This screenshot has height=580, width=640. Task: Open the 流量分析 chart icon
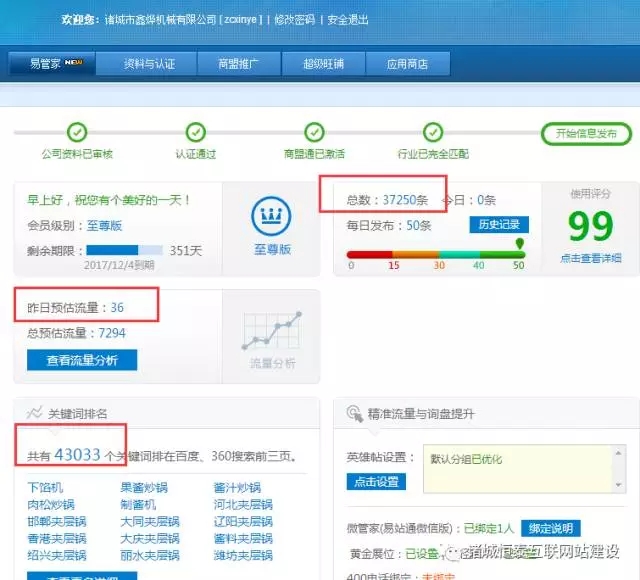(271, 333)
